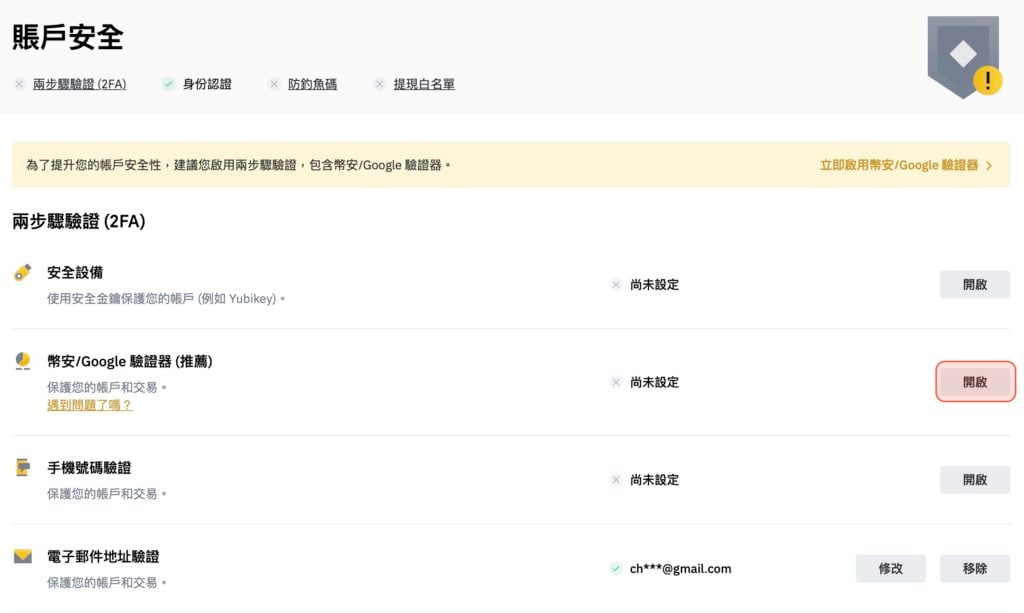Viewport: 1024px width, 613px height.
Task: Click the 幣安/Google 驗證器 (推薦) row title
Action: (x=129, y=361)
